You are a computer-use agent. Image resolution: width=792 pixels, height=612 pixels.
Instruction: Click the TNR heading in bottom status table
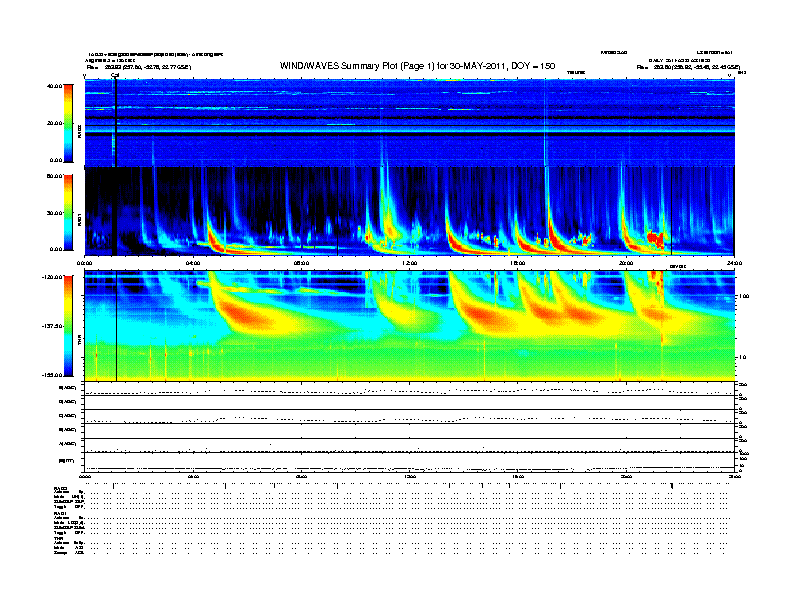tap(57, 538)
